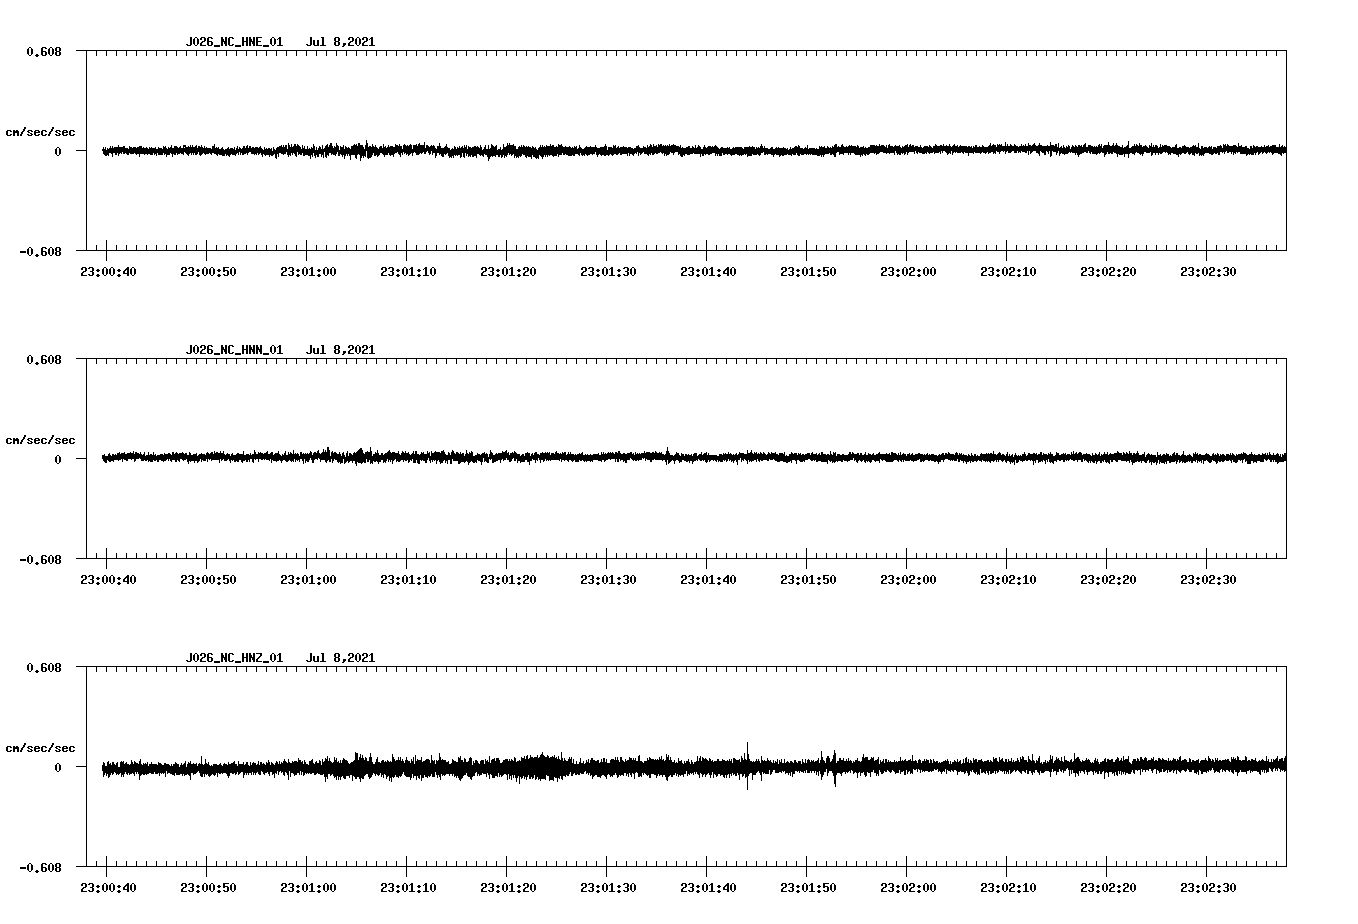
Task: Click the 23:01:20 time label under HNN plot
Action: coord(508,580)
